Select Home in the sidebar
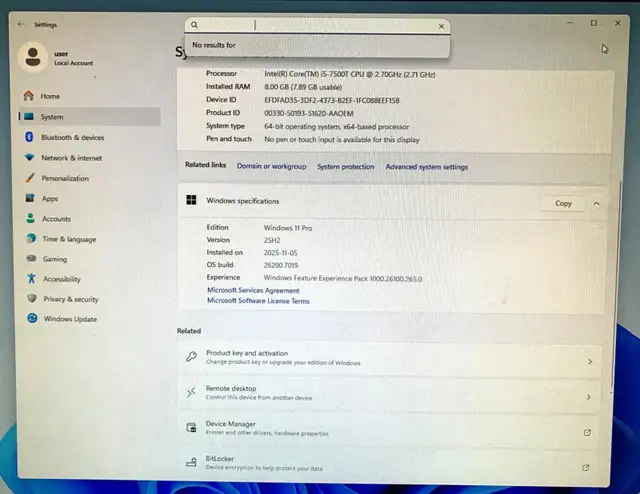The width and height of the screenshot is (640, 494). [x=90, y=96]
